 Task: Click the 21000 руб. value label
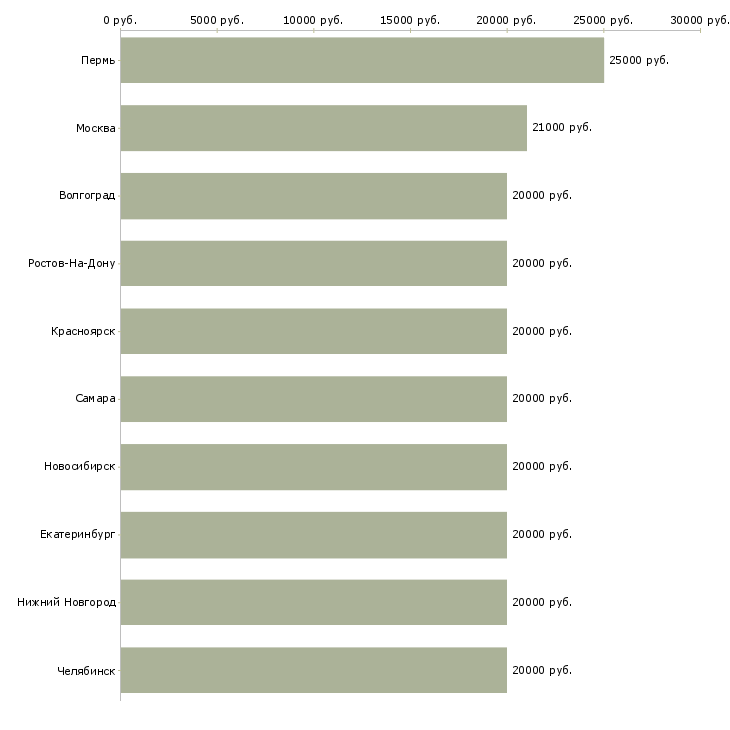pos(561,128)
